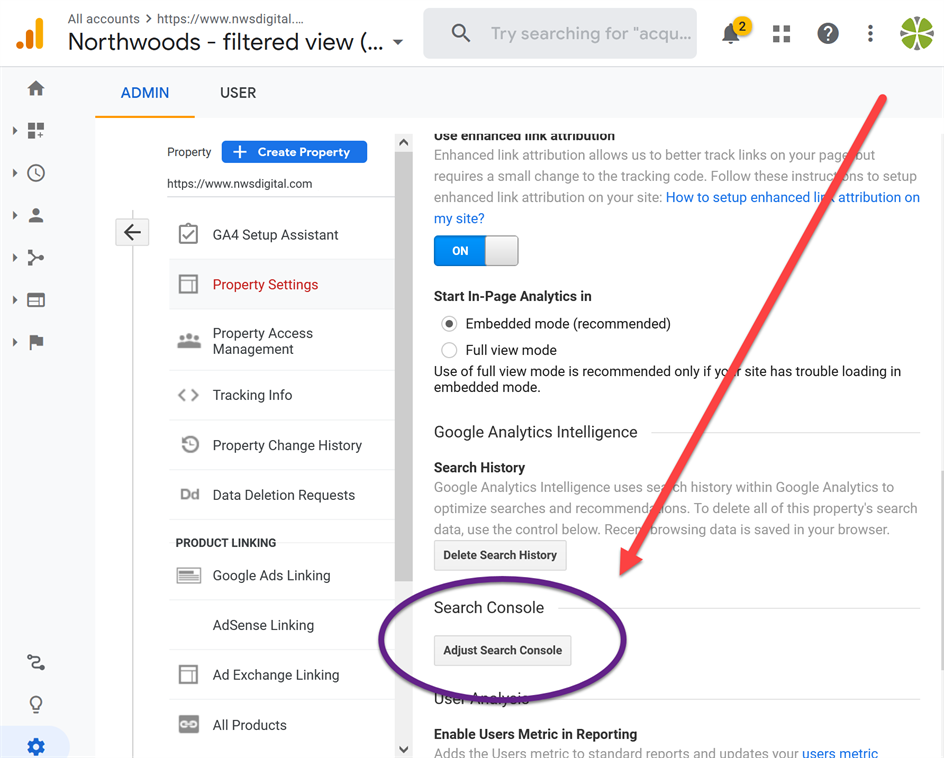Click GA4 Setup Assistant checkbox icon

[188, 234]
